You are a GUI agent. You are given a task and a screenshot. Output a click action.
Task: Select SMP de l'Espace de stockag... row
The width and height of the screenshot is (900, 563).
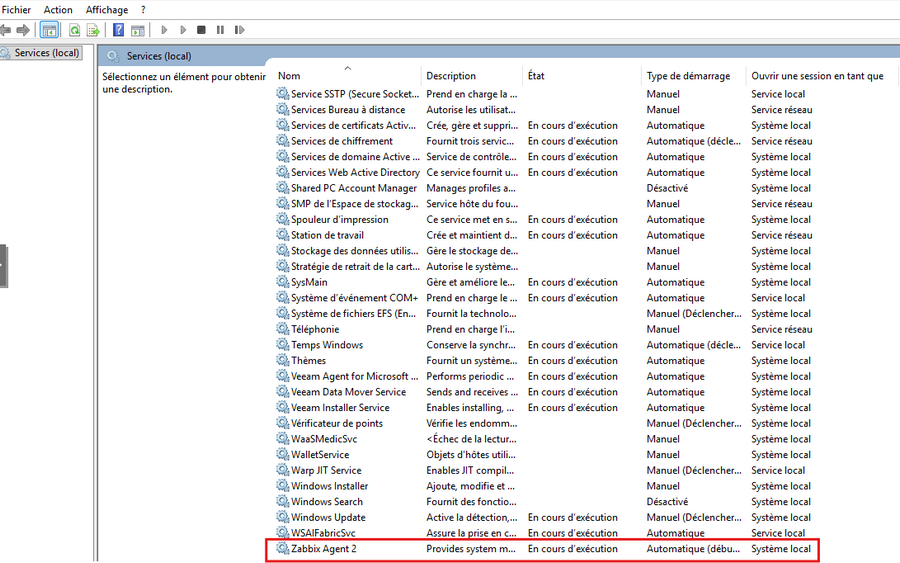click(x=355, y=203)
